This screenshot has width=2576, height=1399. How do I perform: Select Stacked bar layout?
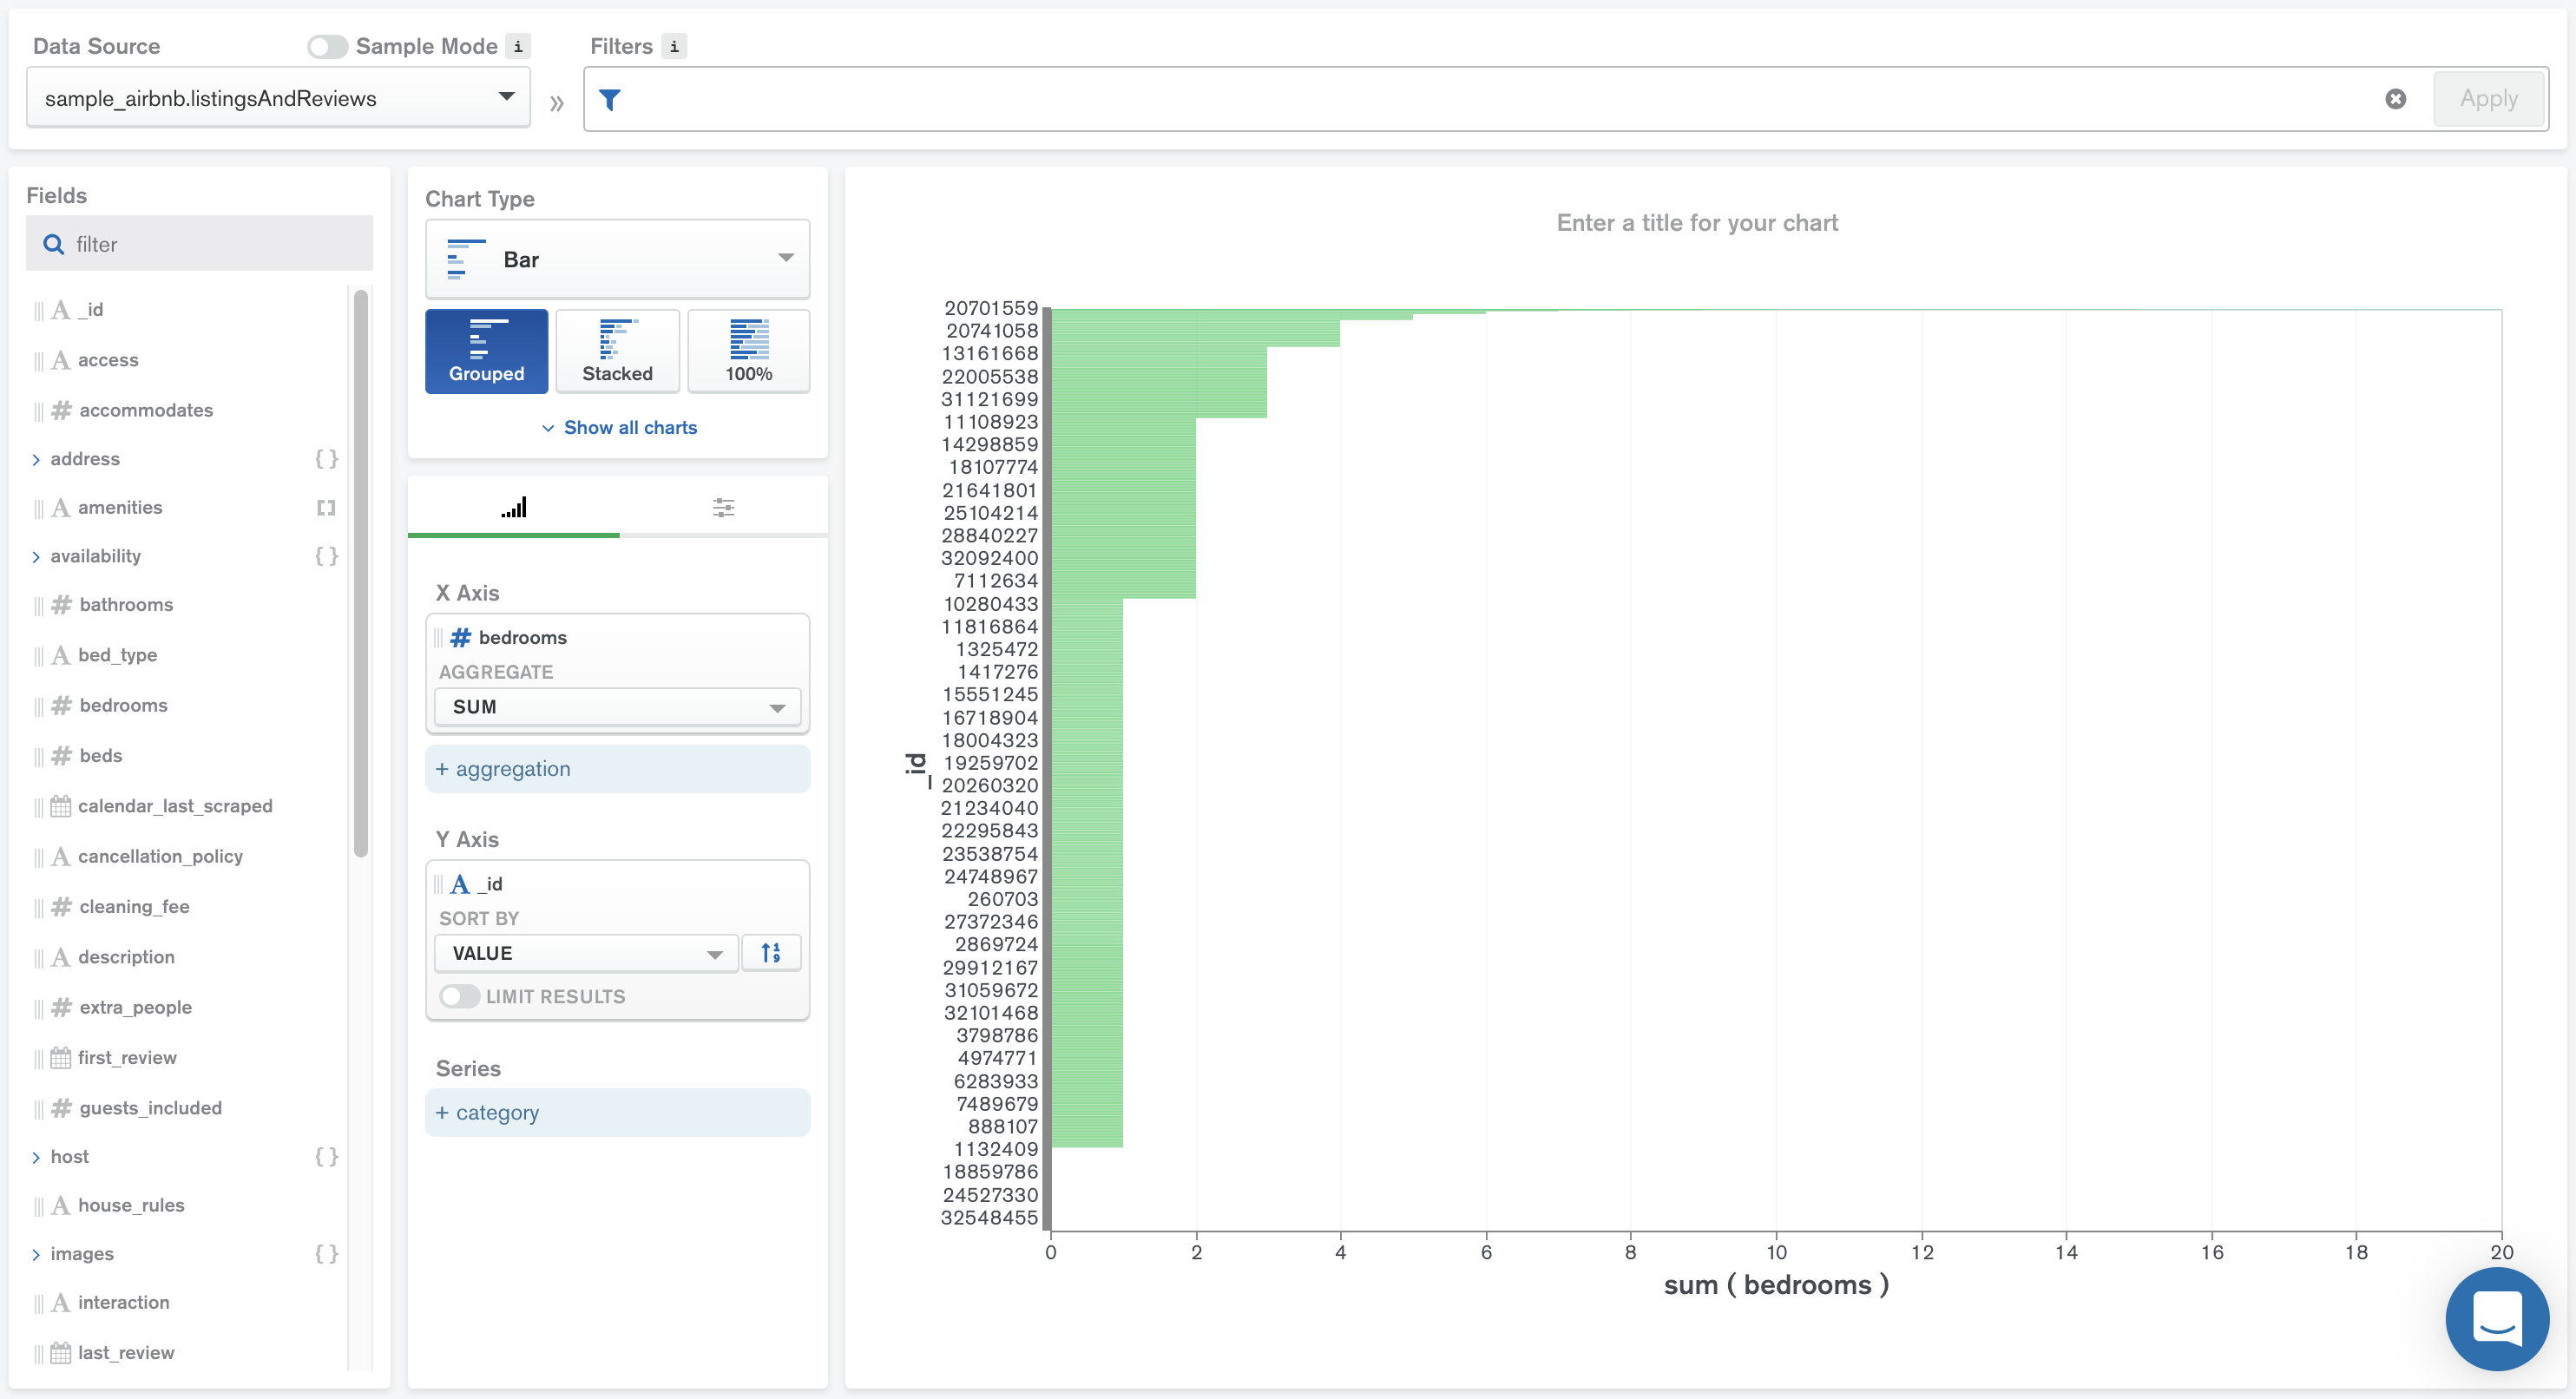pos(618,351)
